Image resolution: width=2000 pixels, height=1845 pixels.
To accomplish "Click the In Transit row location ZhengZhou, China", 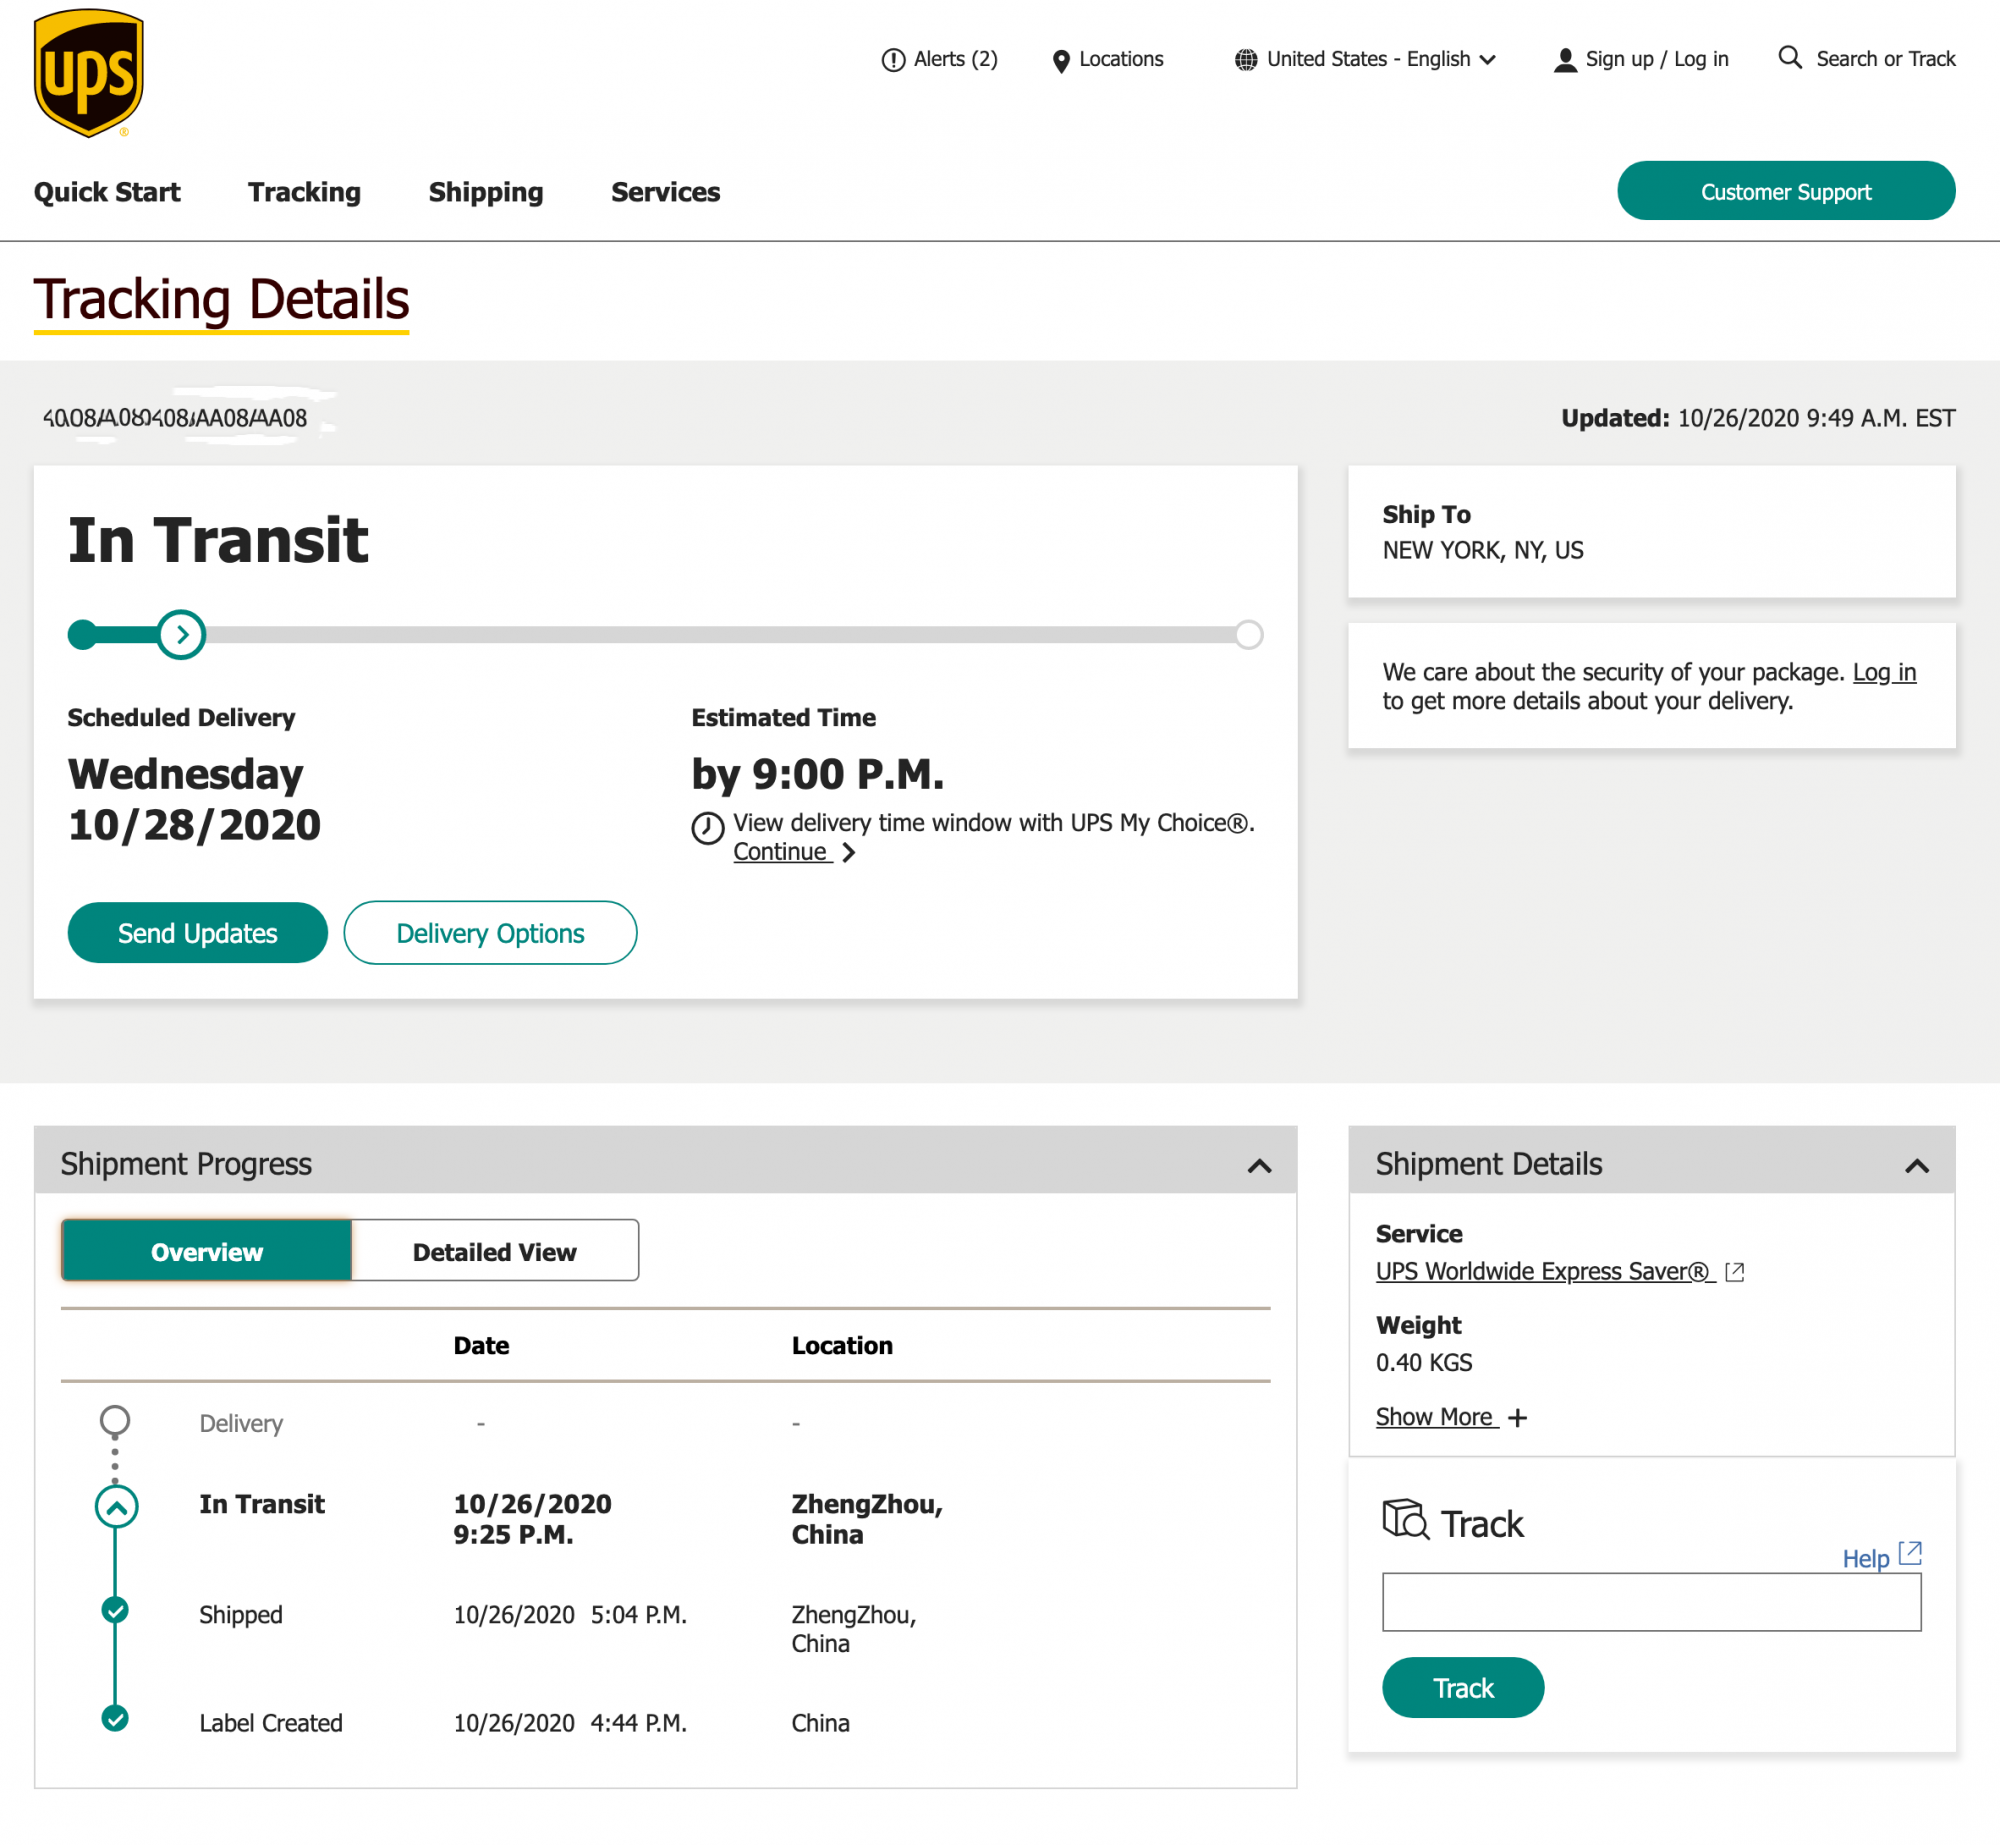I will (x=867, y=1519).
